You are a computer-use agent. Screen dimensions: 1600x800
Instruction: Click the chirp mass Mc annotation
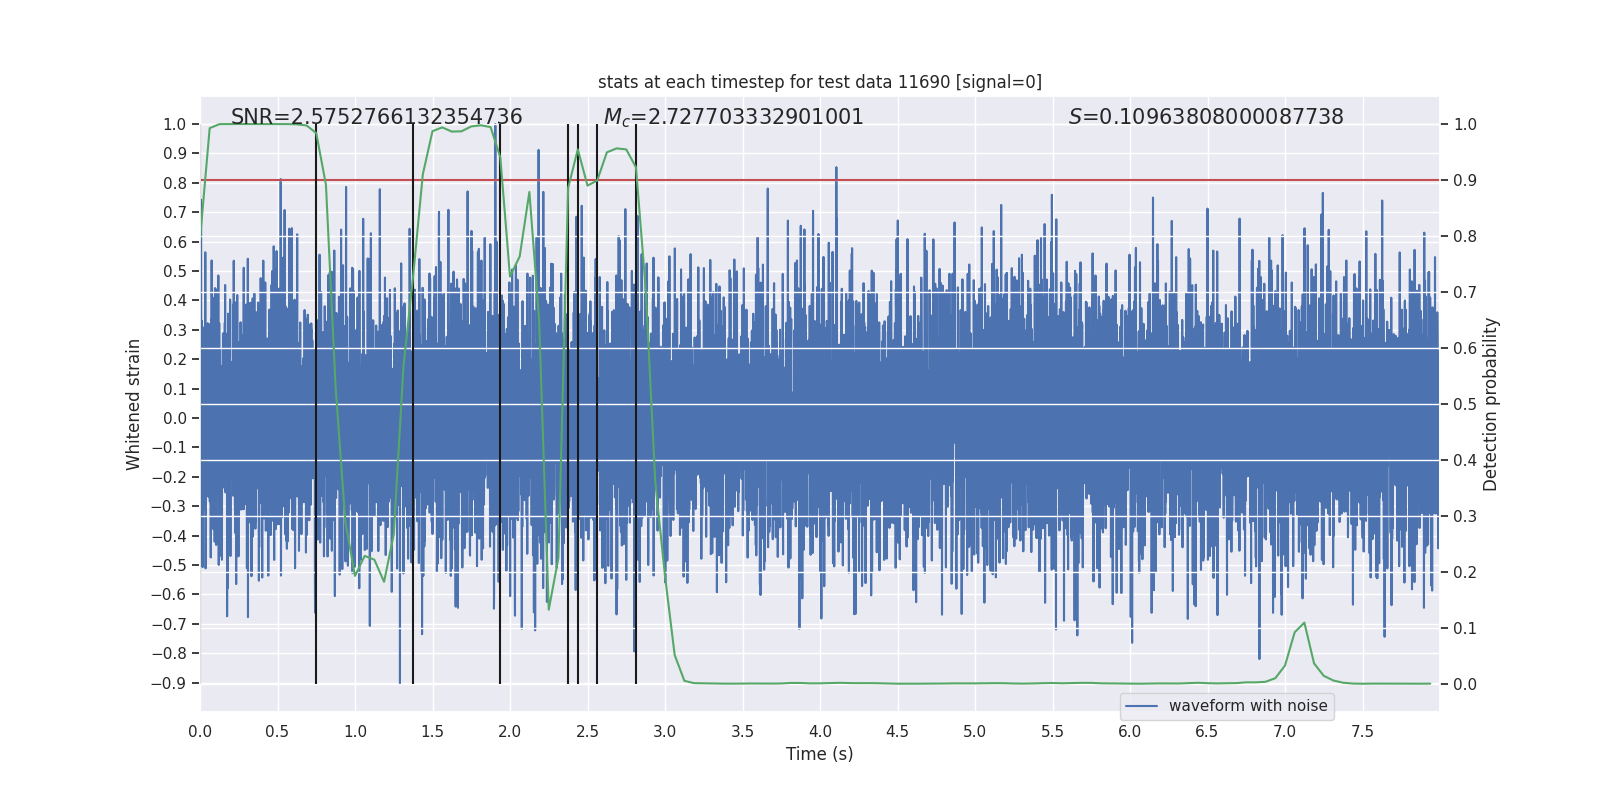tap(733, 117)
